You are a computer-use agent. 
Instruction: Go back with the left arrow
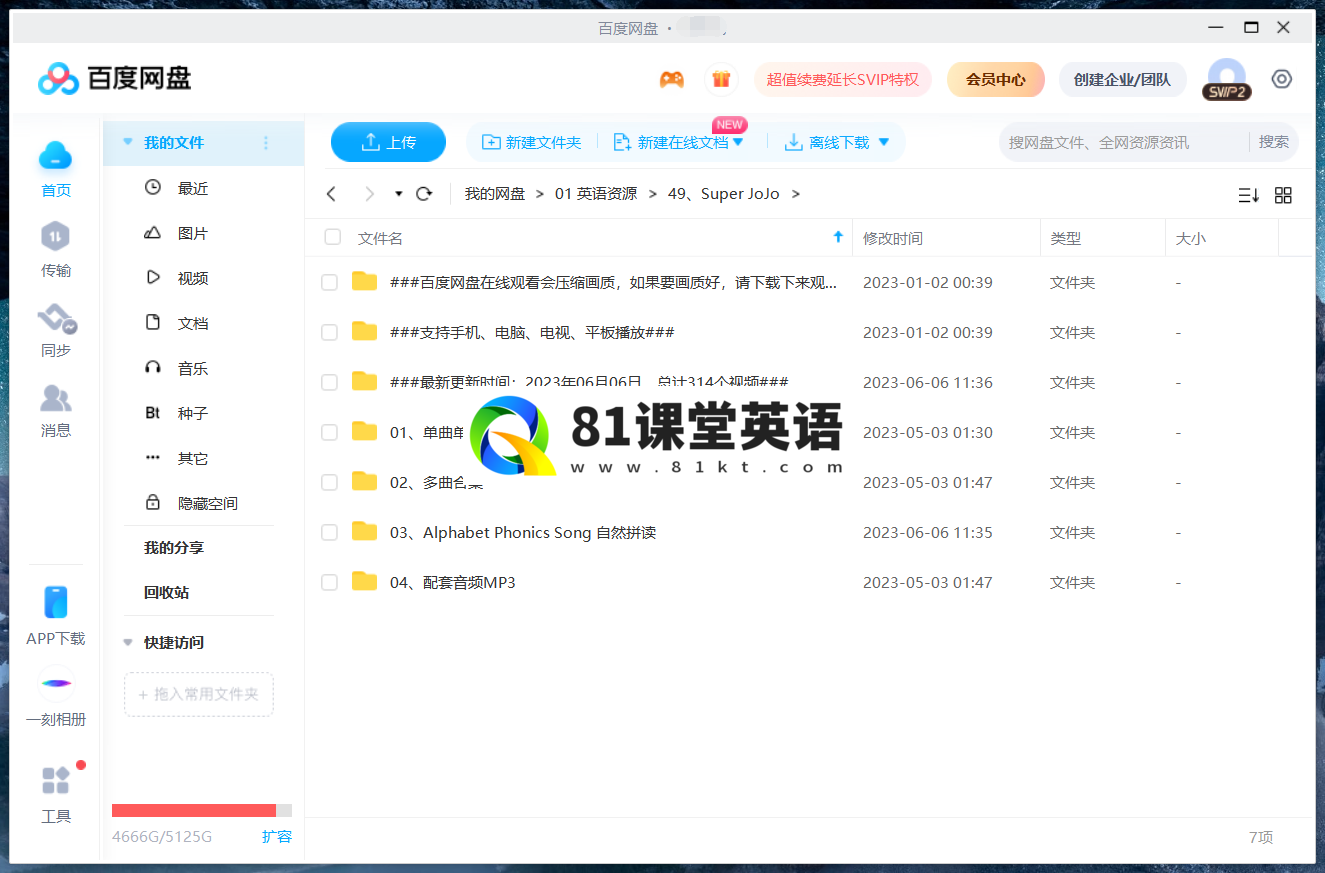tap(332, 194)
